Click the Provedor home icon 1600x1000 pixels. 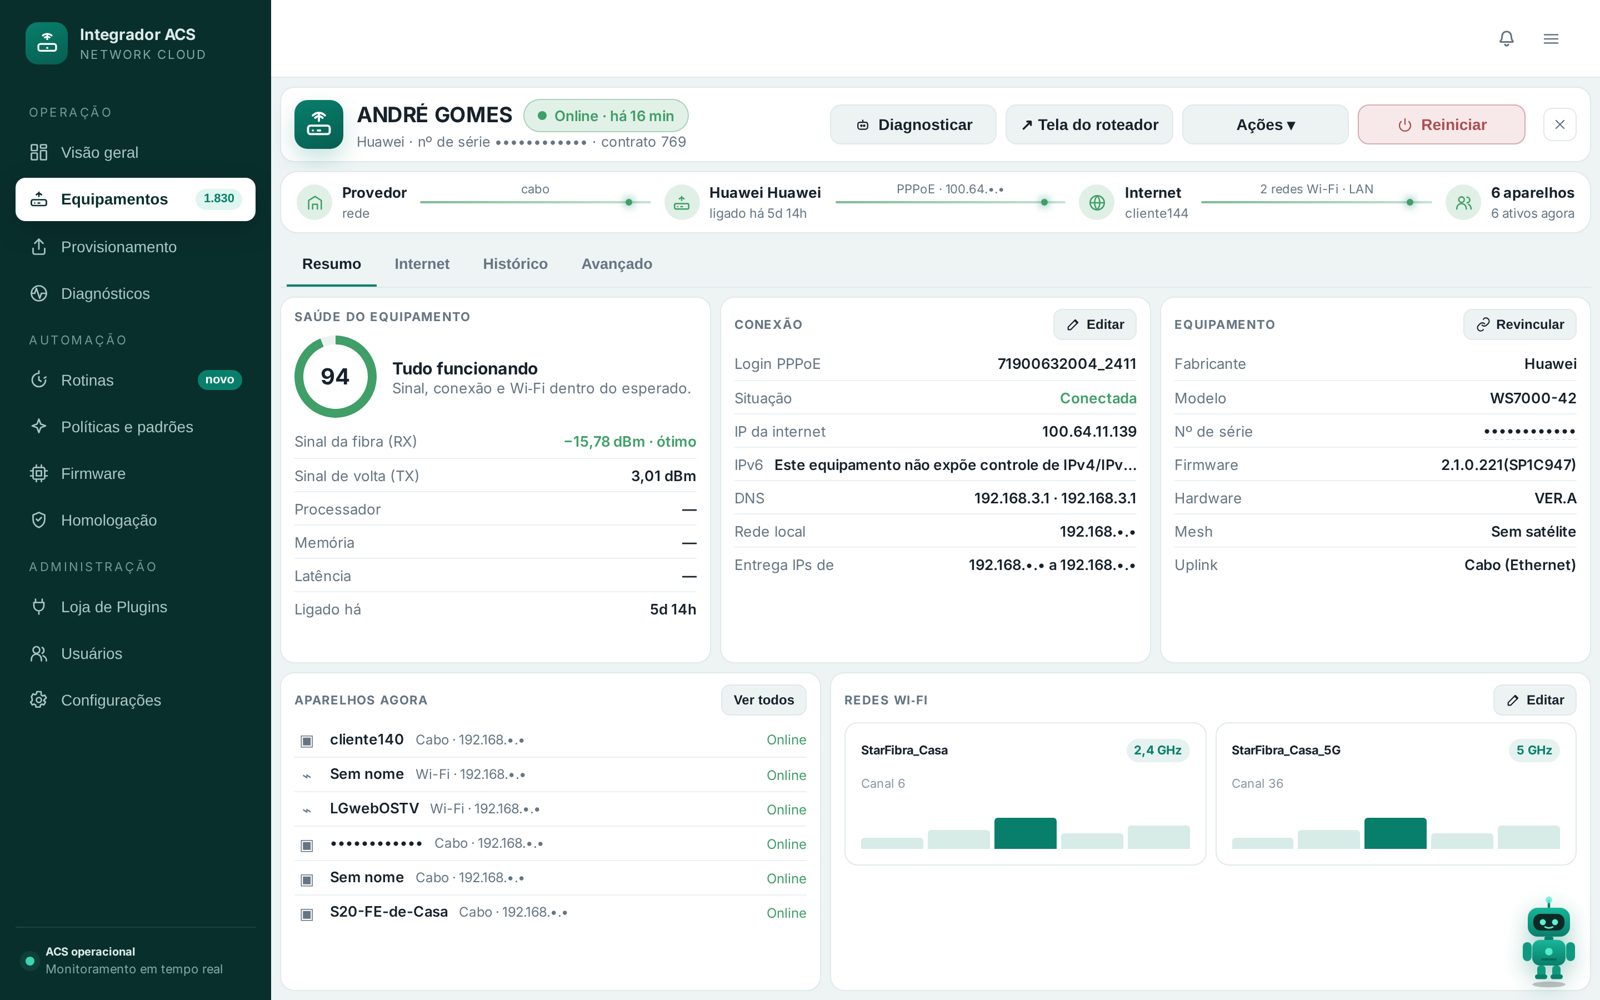[x=315, y=203]
